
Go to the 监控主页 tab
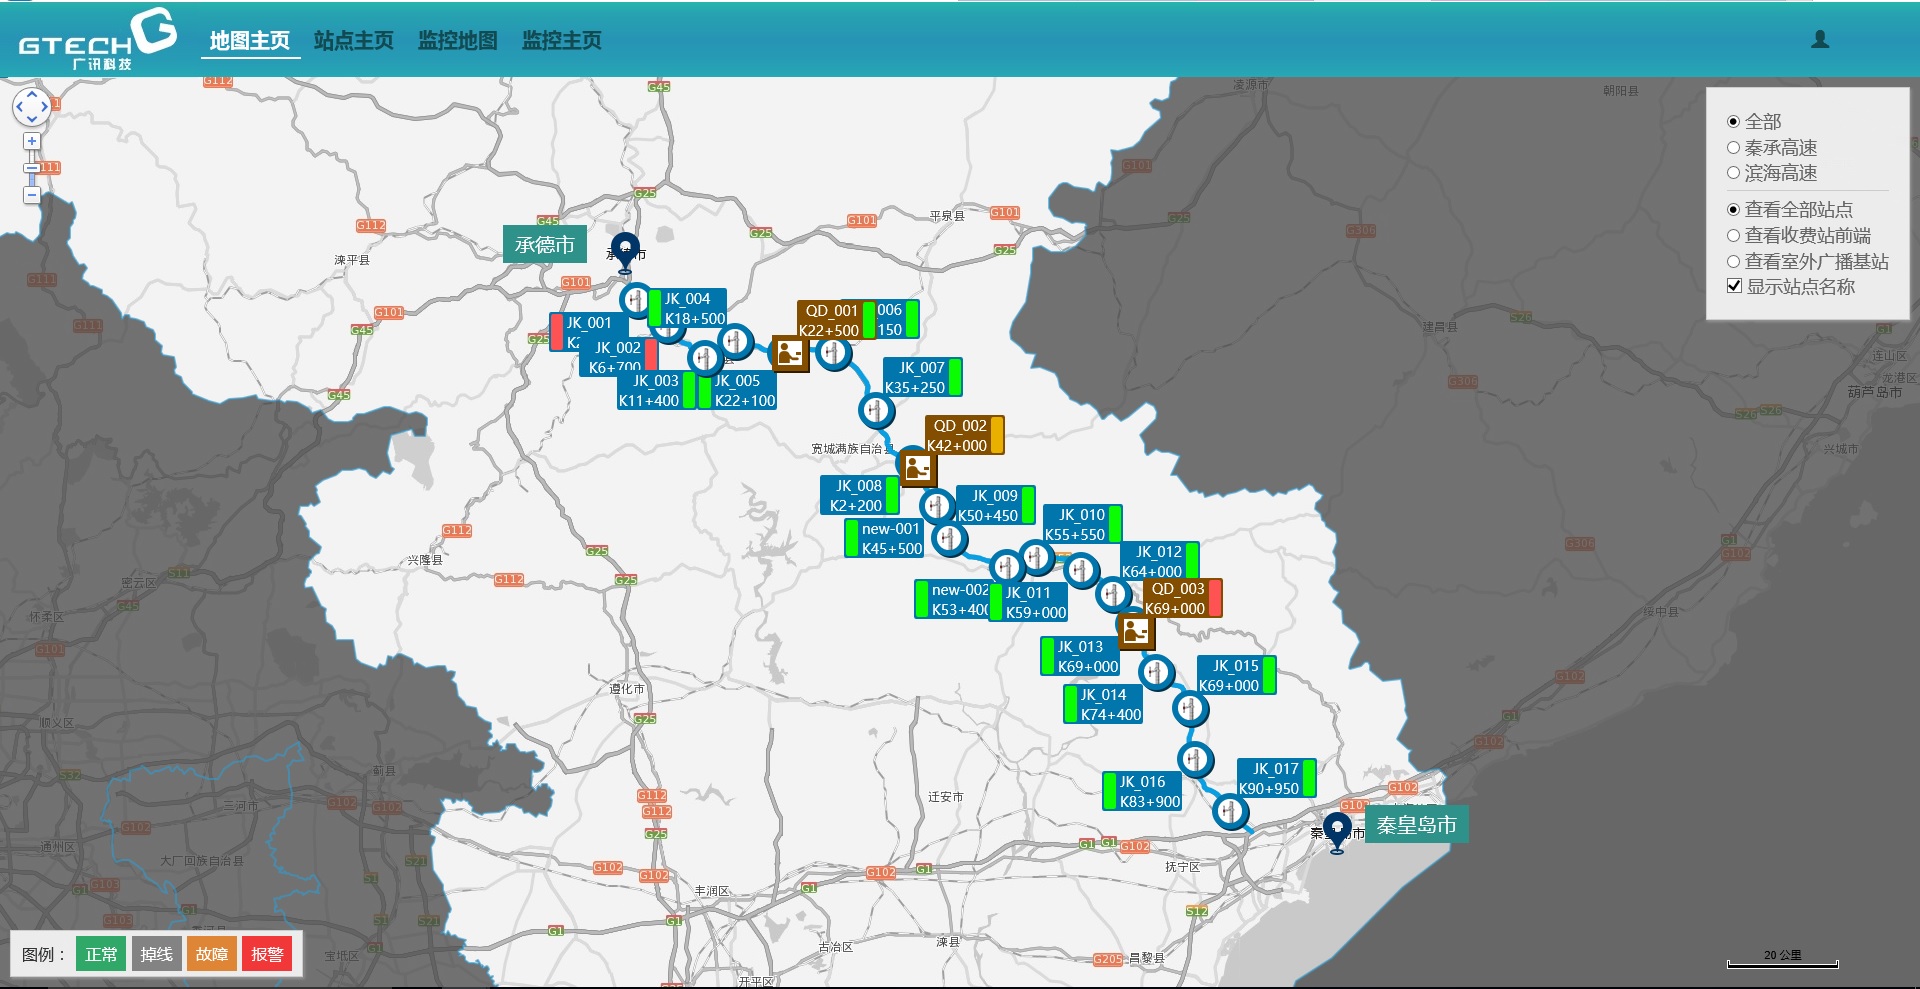(561, 40)
